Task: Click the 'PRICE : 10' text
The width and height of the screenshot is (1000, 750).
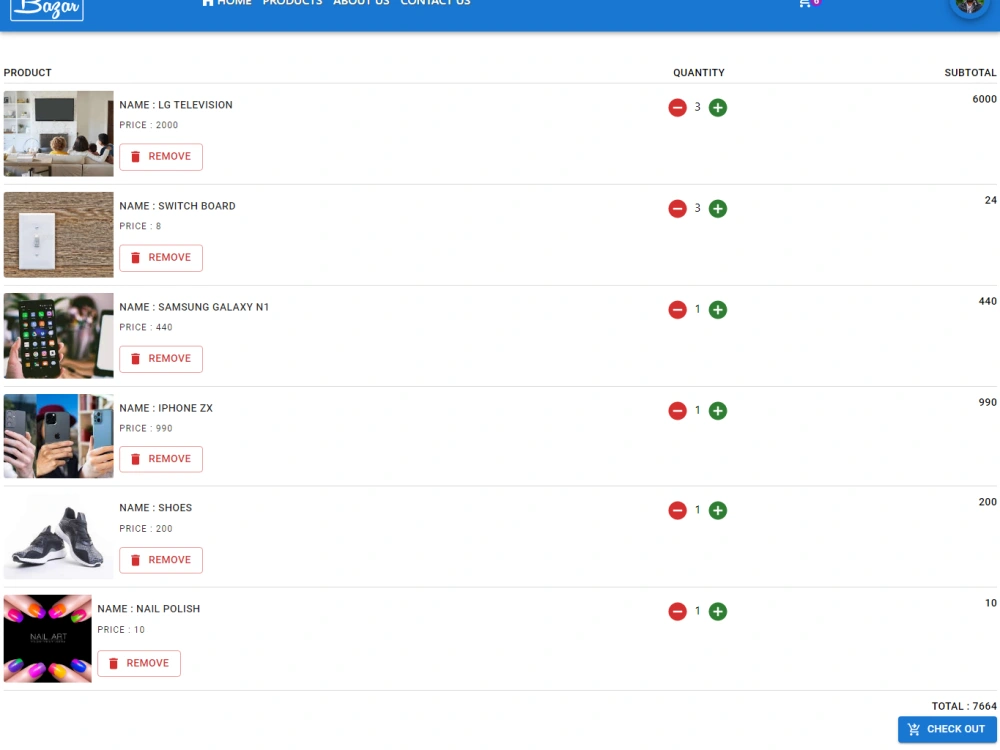Action: [x=121, y=630]
